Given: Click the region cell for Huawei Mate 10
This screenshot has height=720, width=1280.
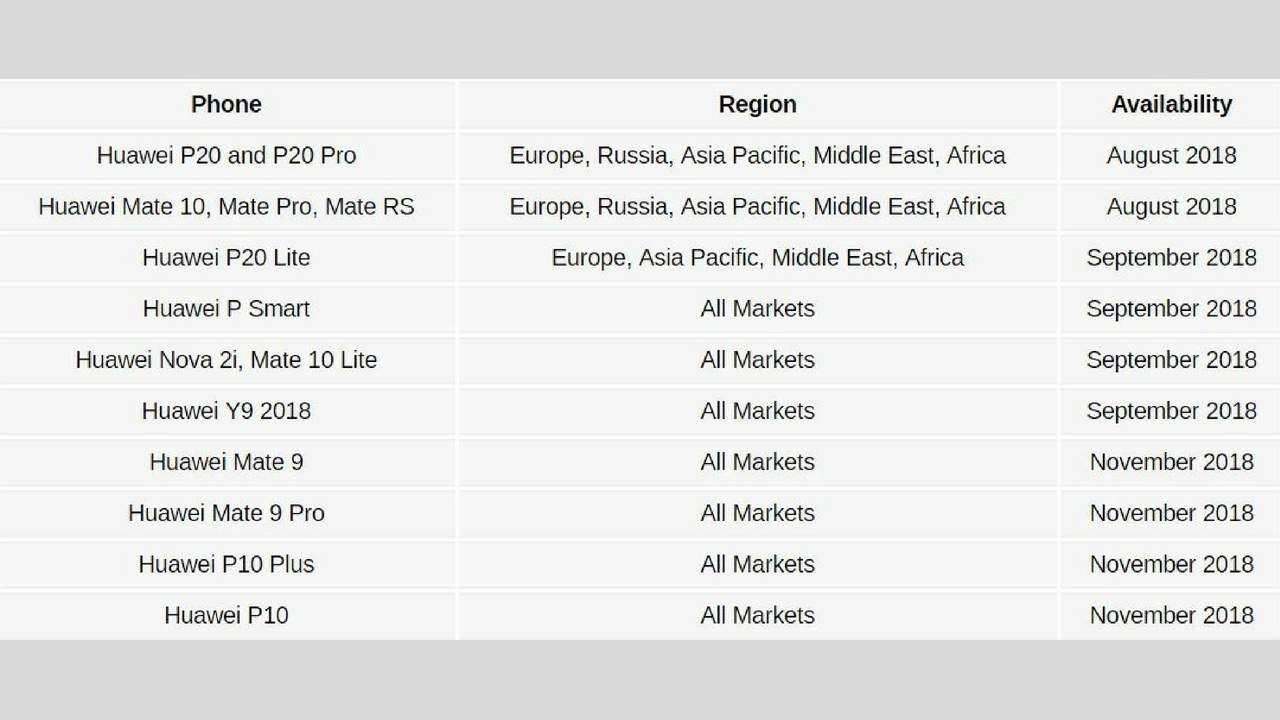Looking at the screenshot, I should (758, 206).
